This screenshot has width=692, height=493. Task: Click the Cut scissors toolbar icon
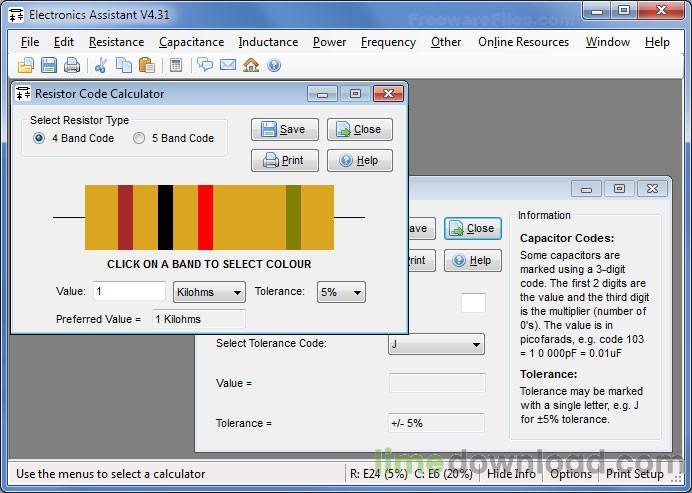point(101,65)
